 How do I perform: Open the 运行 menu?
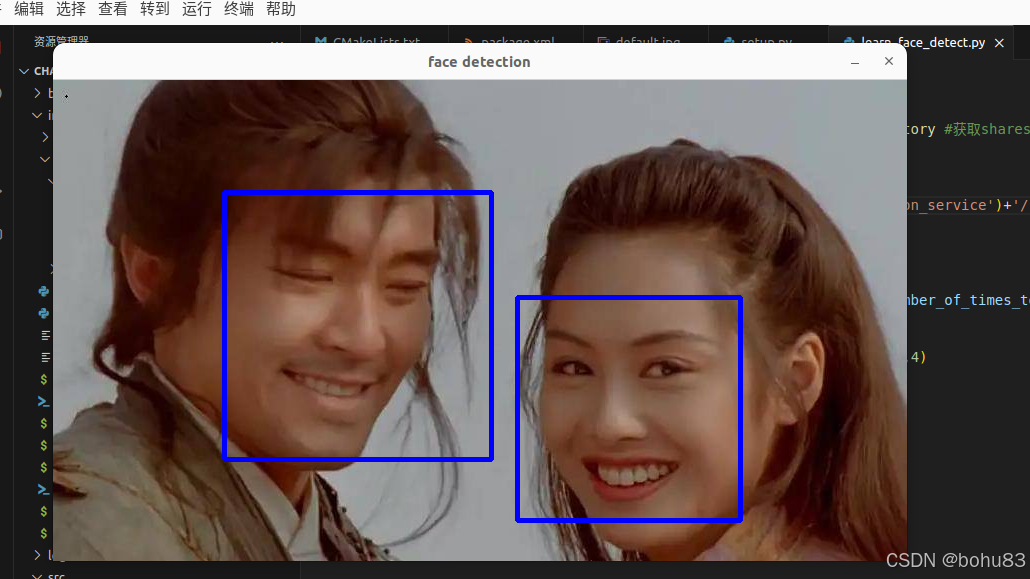(197, 9)
